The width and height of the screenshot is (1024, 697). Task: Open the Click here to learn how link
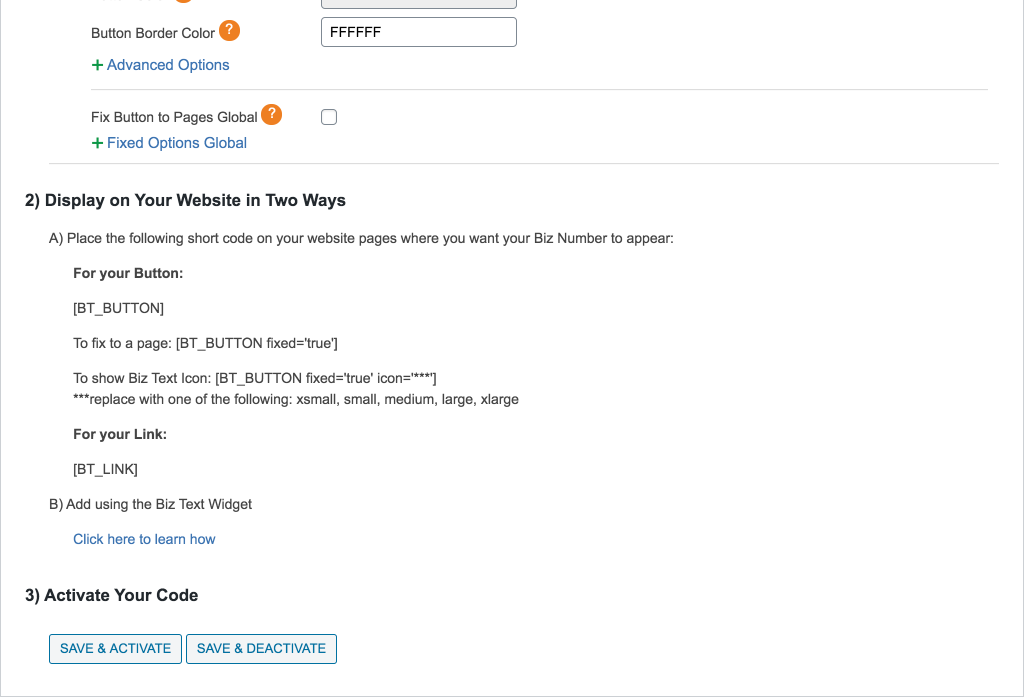coord(144,539)
